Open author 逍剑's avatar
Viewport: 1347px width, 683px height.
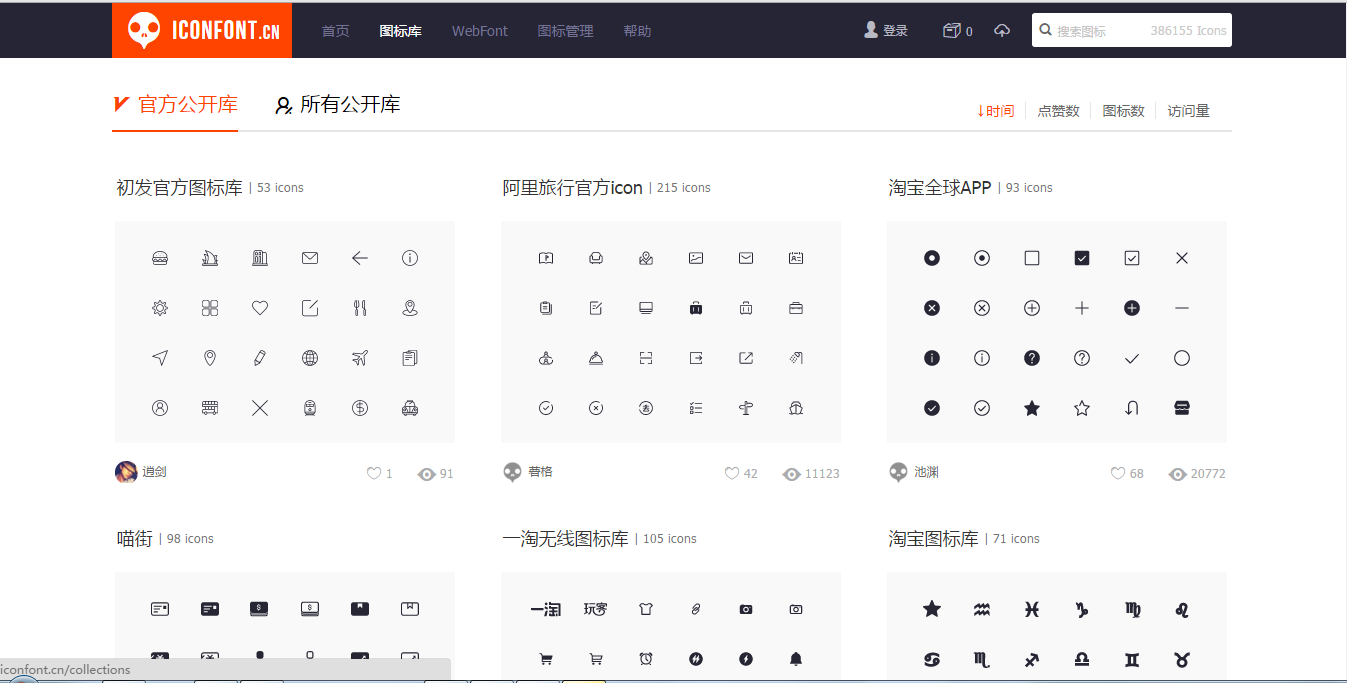coord(126,472)
